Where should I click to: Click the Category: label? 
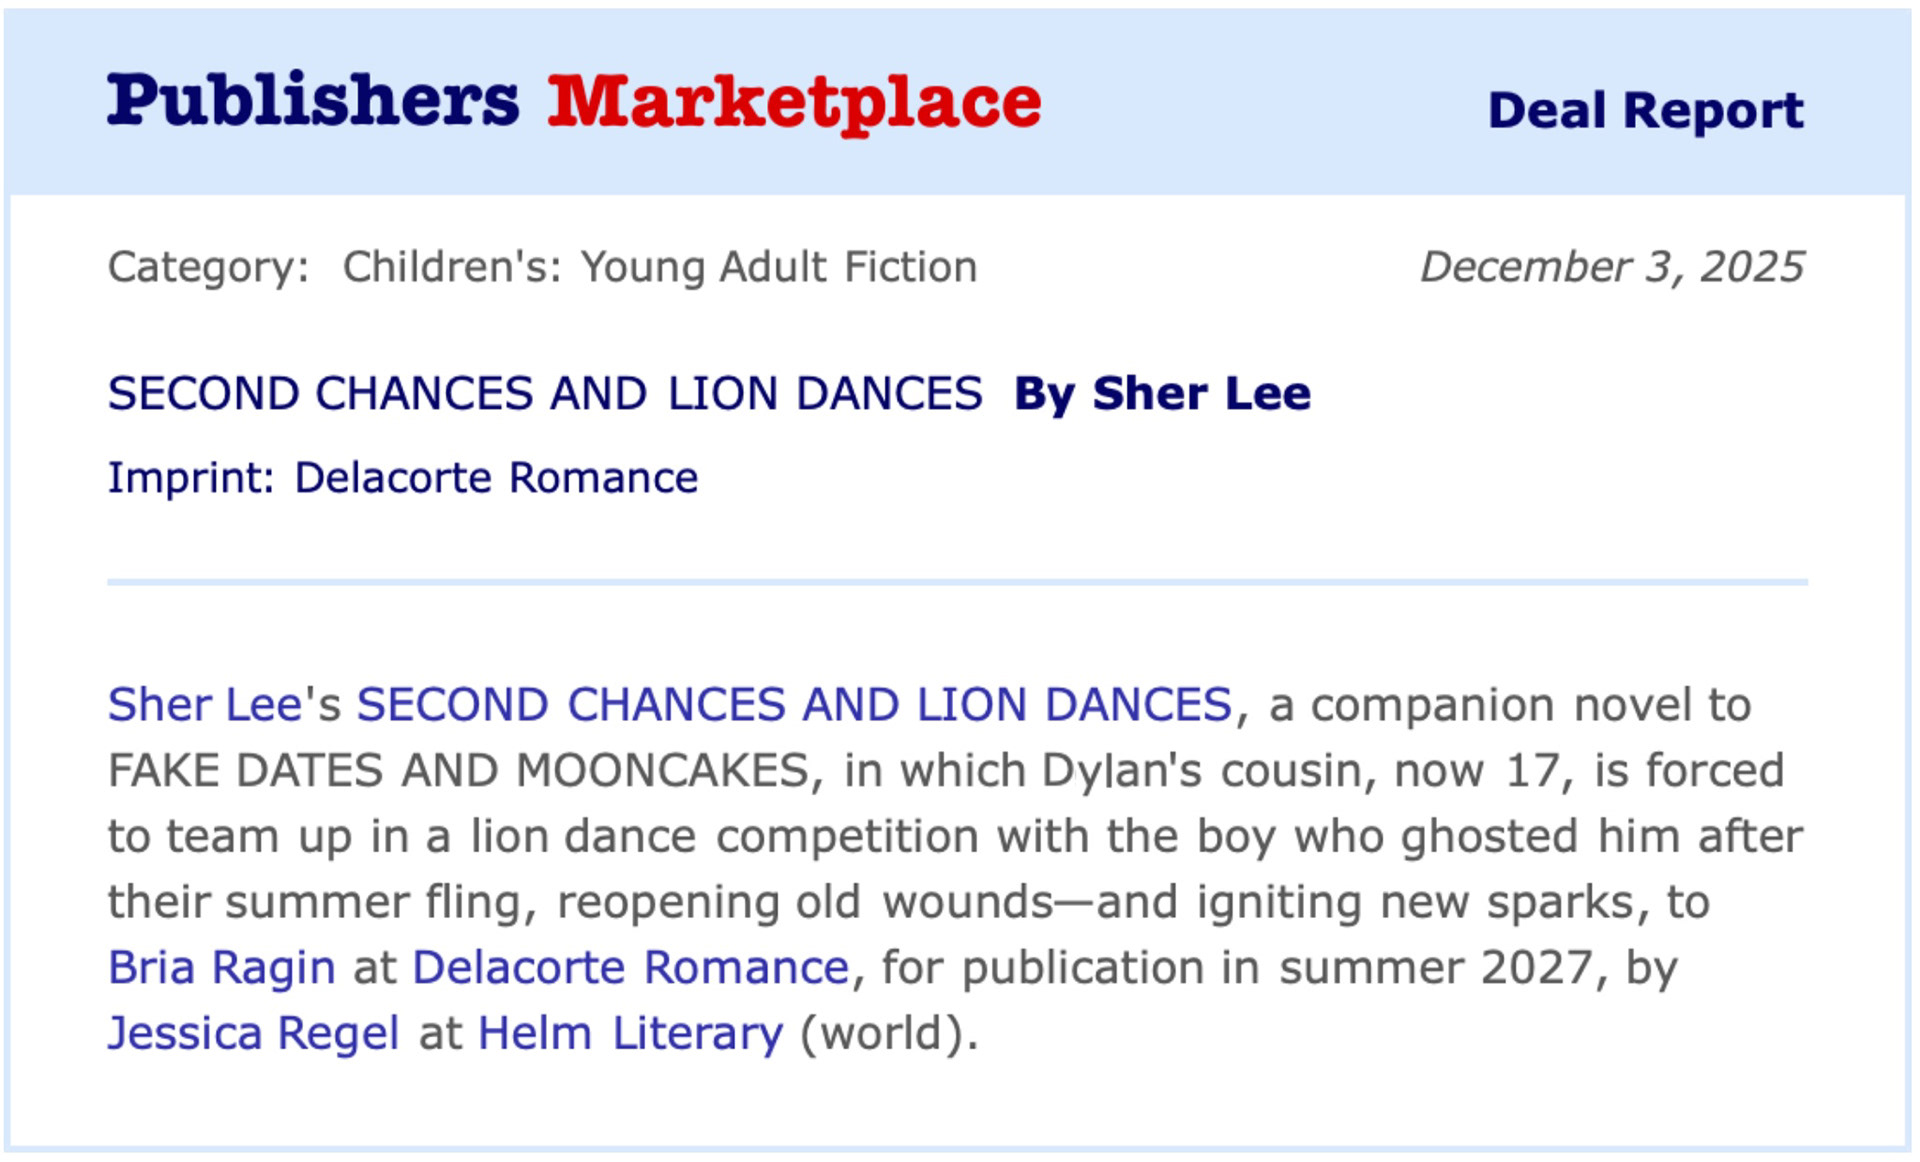[x=208, y=267]
